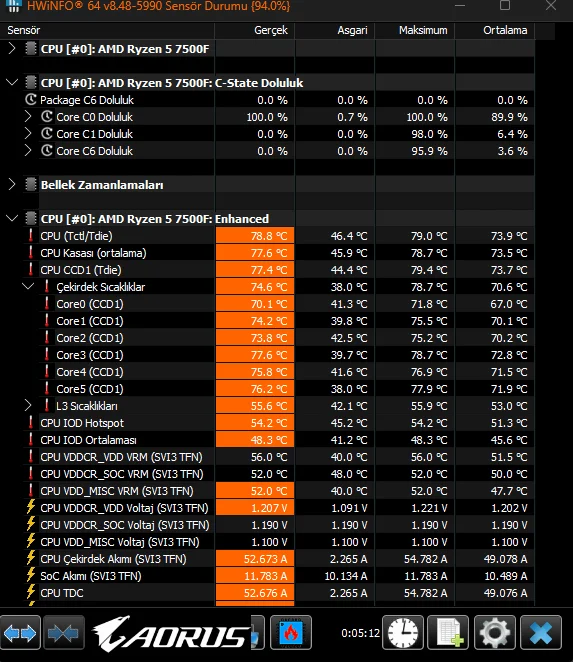Select the Core2 (CCD1) row label
The height and width of the screenshot is (662, 573).
click(x=90, y=338)
